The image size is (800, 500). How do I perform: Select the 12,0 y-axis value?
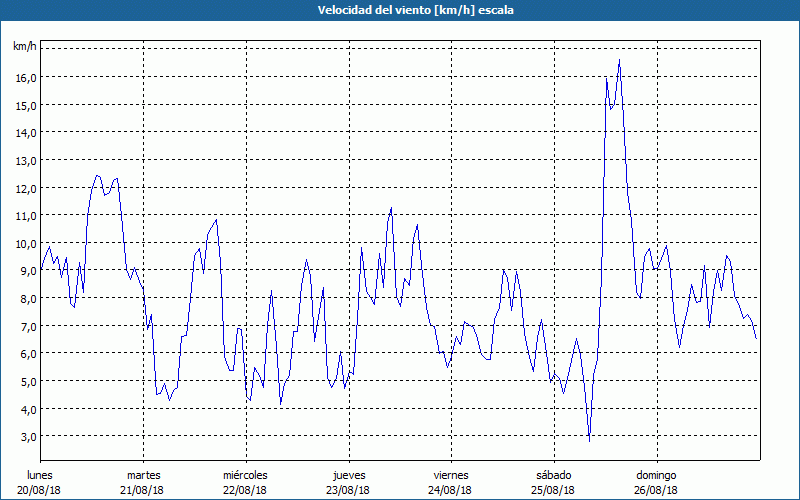[26, 188]
